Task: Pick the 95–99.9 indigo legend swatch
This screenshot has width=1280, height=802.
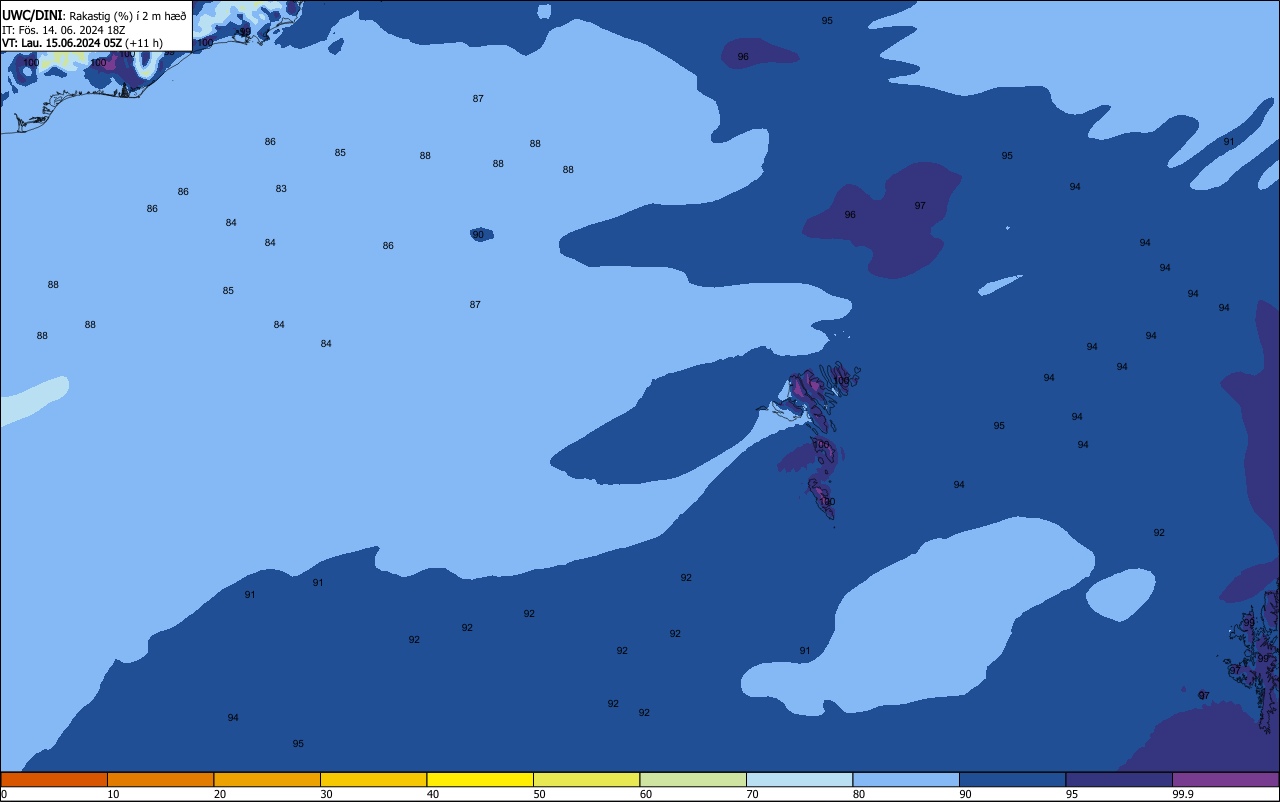Action: (1119, 779)
